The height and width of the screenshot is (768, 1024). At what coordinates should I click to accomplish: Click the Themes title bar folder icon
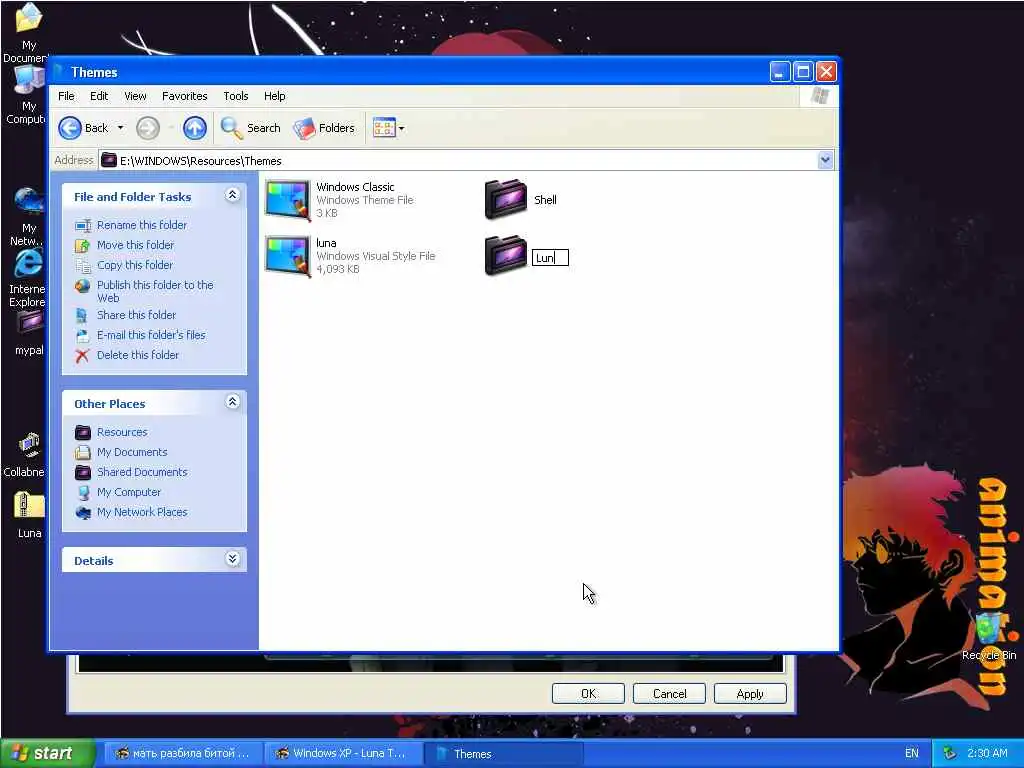[x=59, y=72]
